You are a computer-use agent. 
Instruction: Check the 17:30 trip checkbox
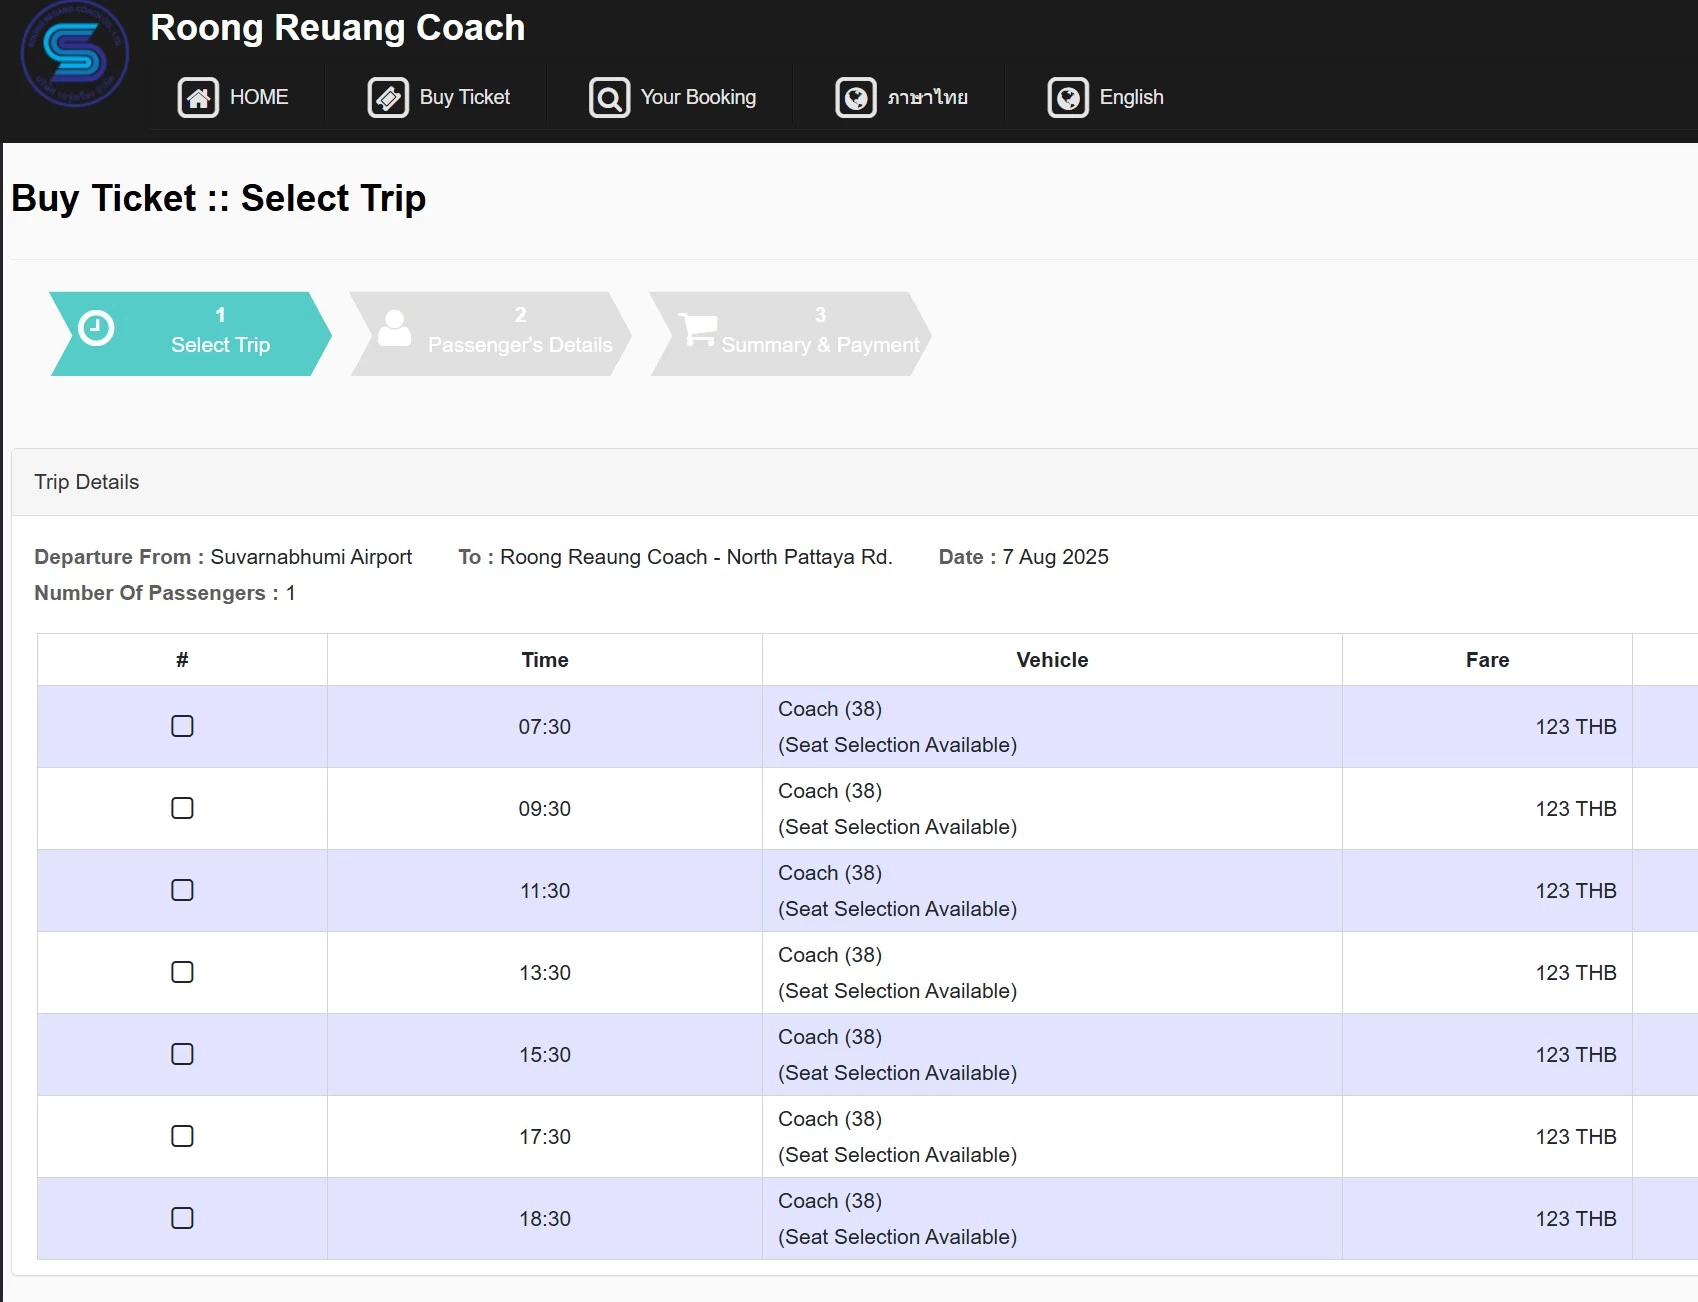(x=182, y=1136)
